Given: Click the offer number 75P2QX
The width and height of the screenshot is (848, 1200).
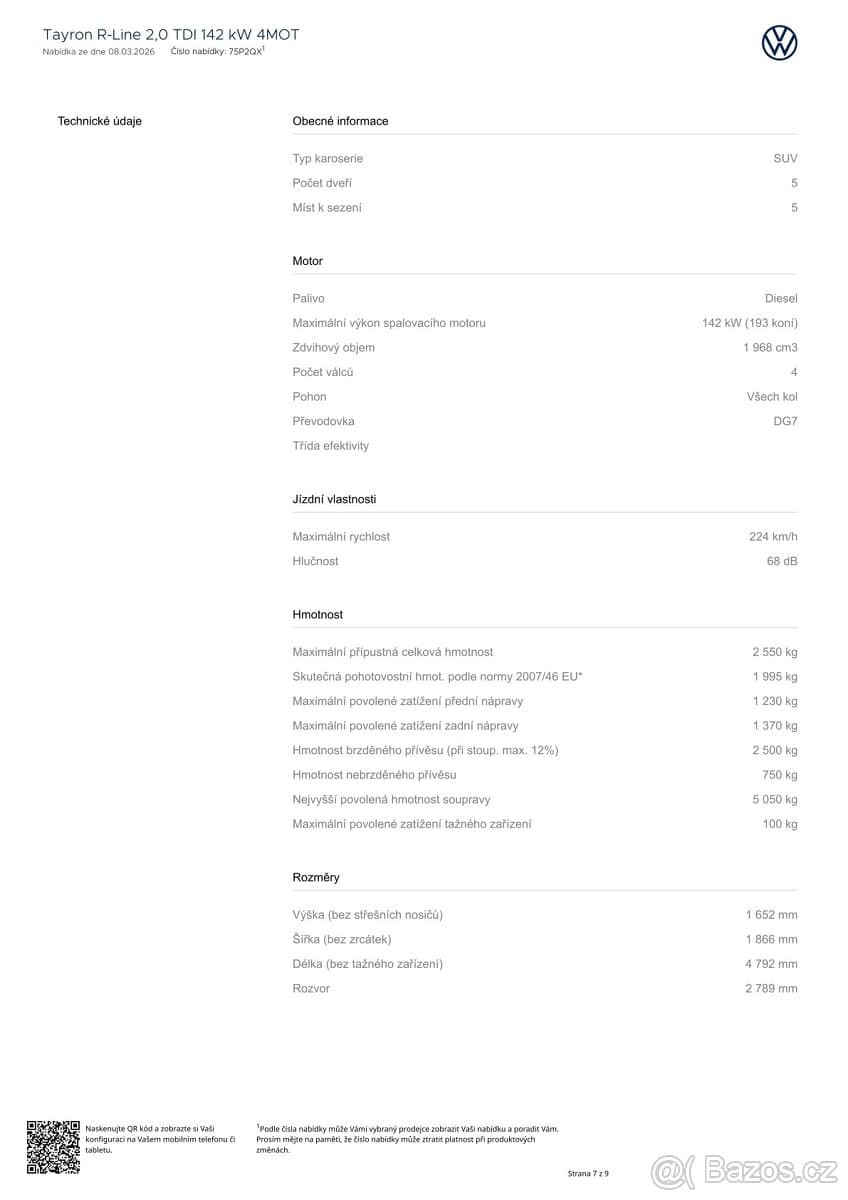Looking at the screenshot, I should [245, 50].
